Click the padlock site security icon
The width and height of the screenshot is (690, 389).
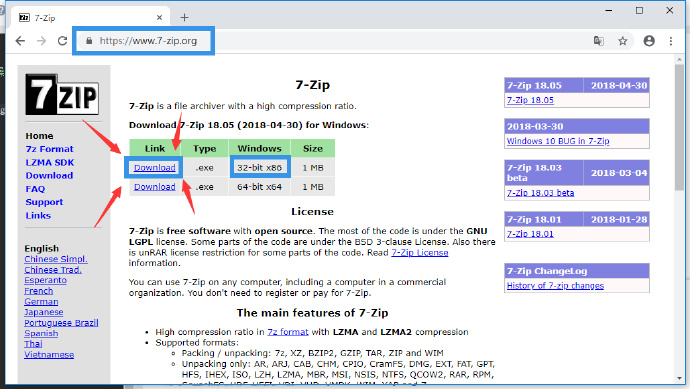point(89,41)
